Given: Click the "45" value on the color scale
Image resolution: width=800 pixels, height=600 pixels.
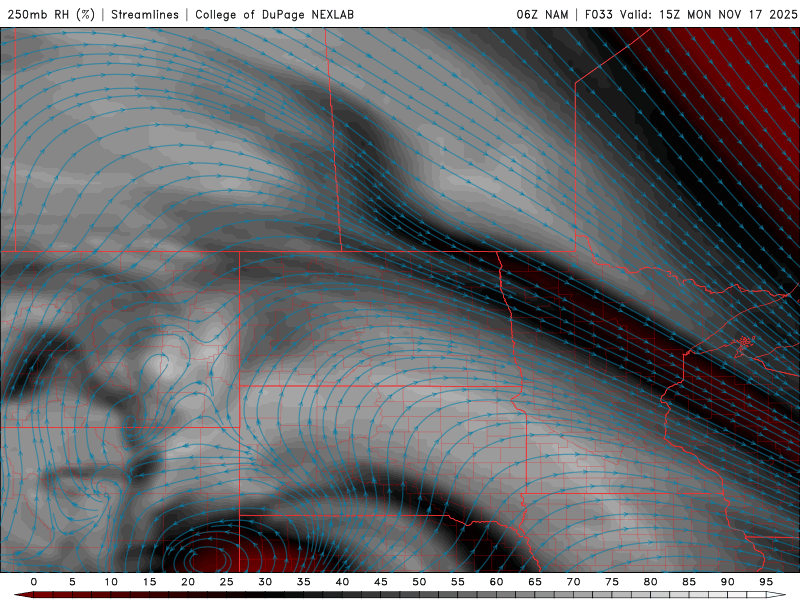Looking at the screenshot, I should point(381,582).
